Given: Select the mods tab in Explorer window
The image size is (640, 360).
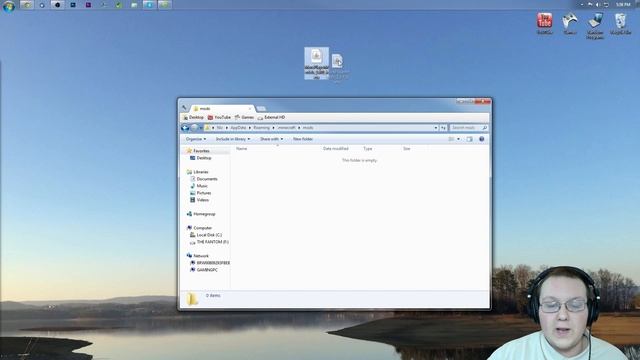Looking at the screenshot, I should (x=222, y=109).
